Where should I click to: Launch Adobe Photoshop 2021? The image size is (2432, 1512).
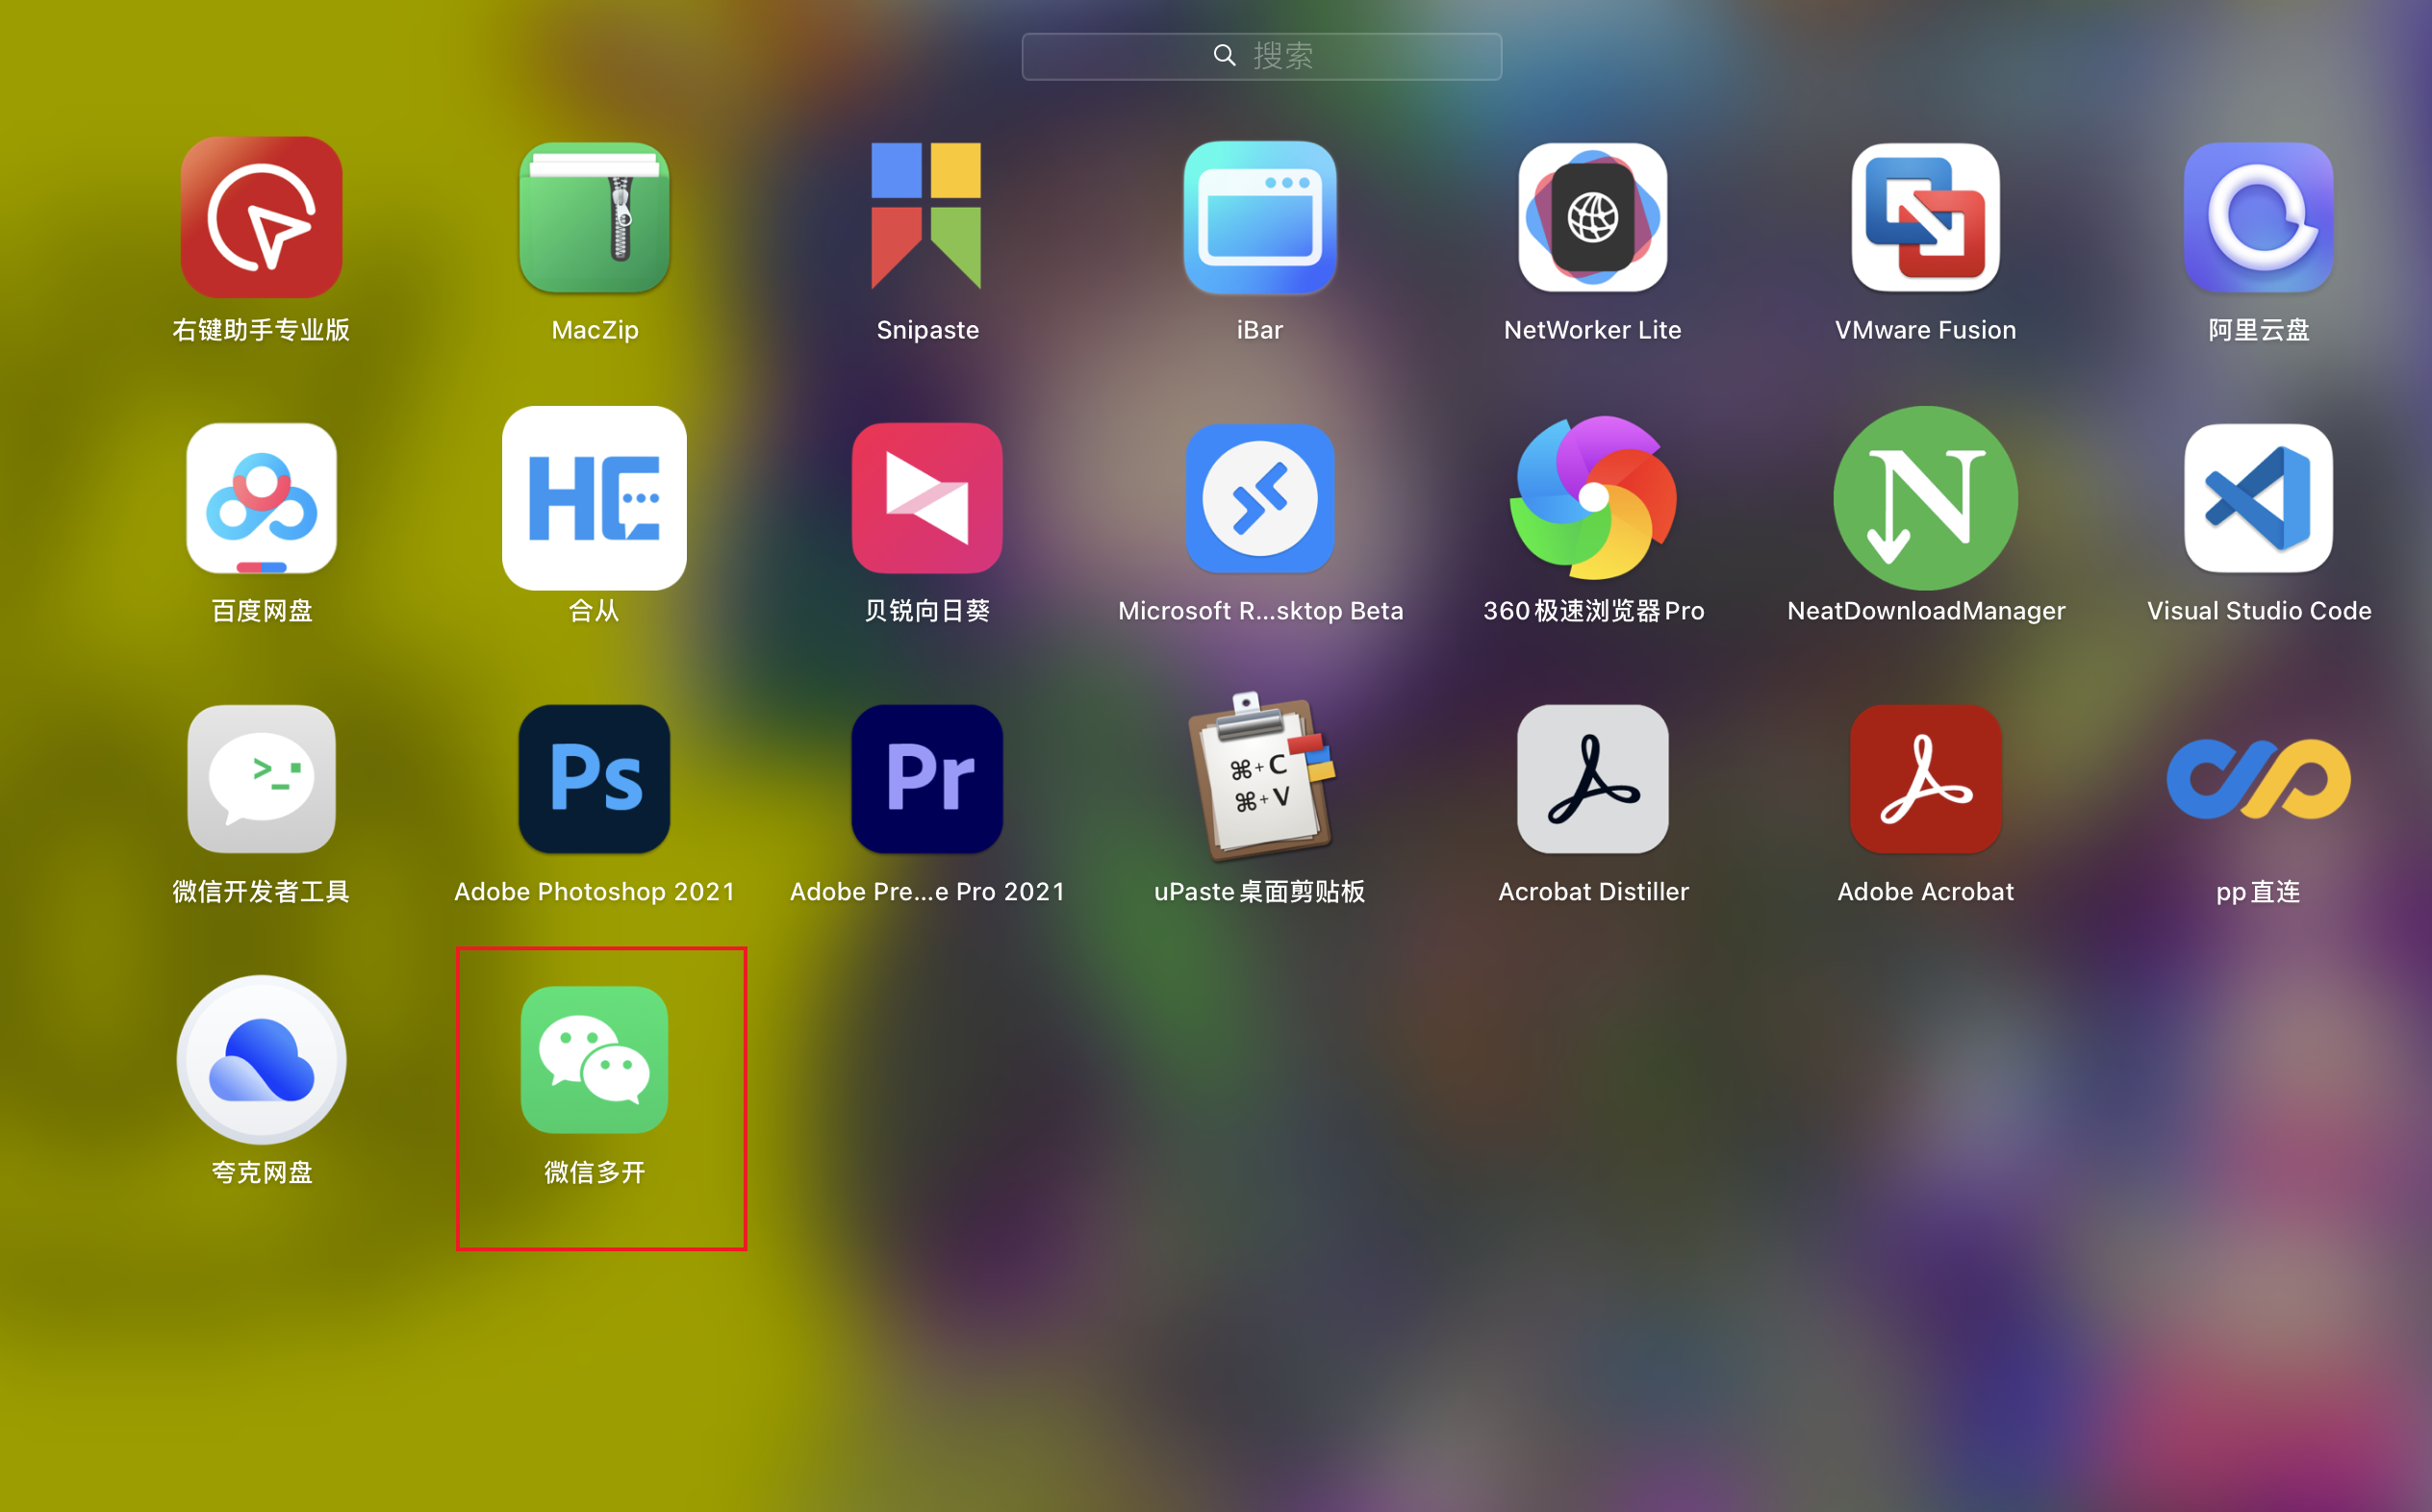click(594, 779)
